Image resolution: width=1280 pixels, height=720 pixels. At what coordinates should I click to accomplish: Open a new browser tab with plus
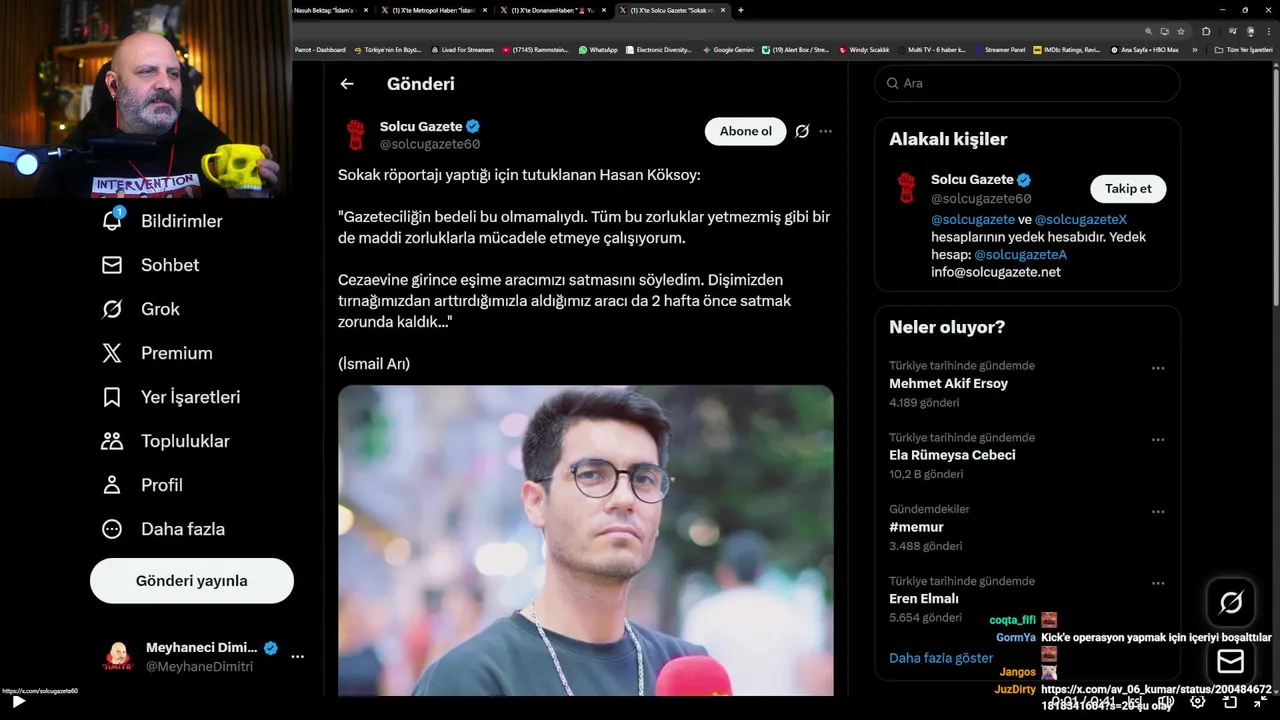tap(741, 10)
